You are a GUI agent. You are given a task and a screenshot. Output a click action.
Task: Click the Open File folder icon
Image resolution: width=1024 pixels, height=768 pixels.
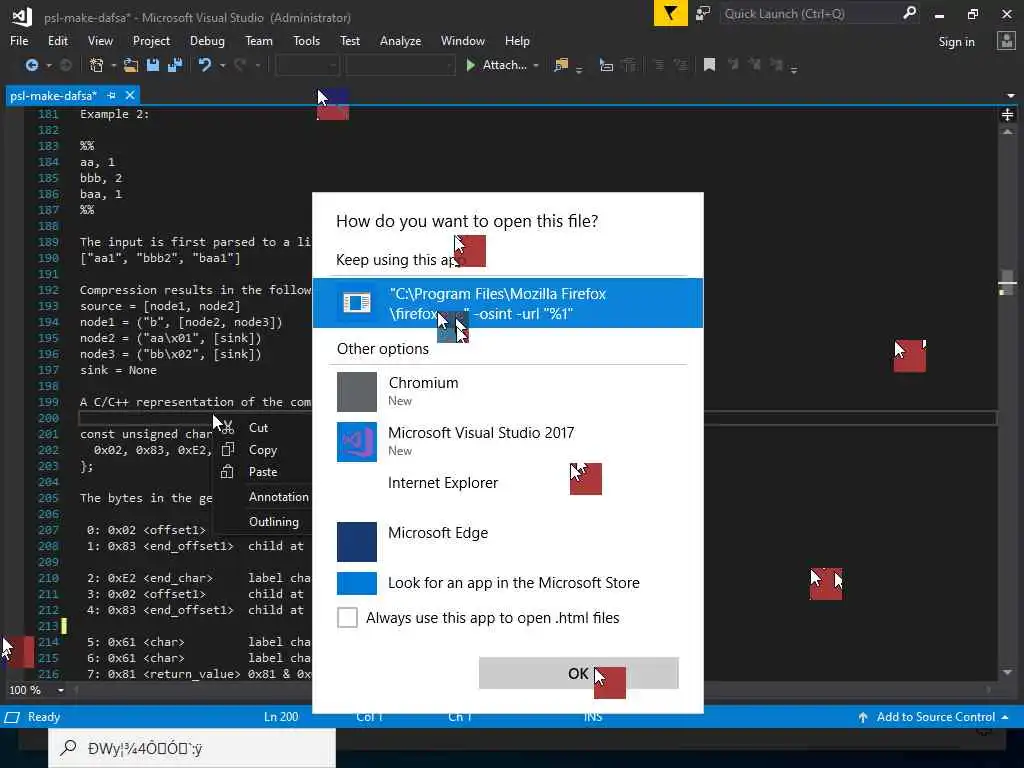(131, 65)
